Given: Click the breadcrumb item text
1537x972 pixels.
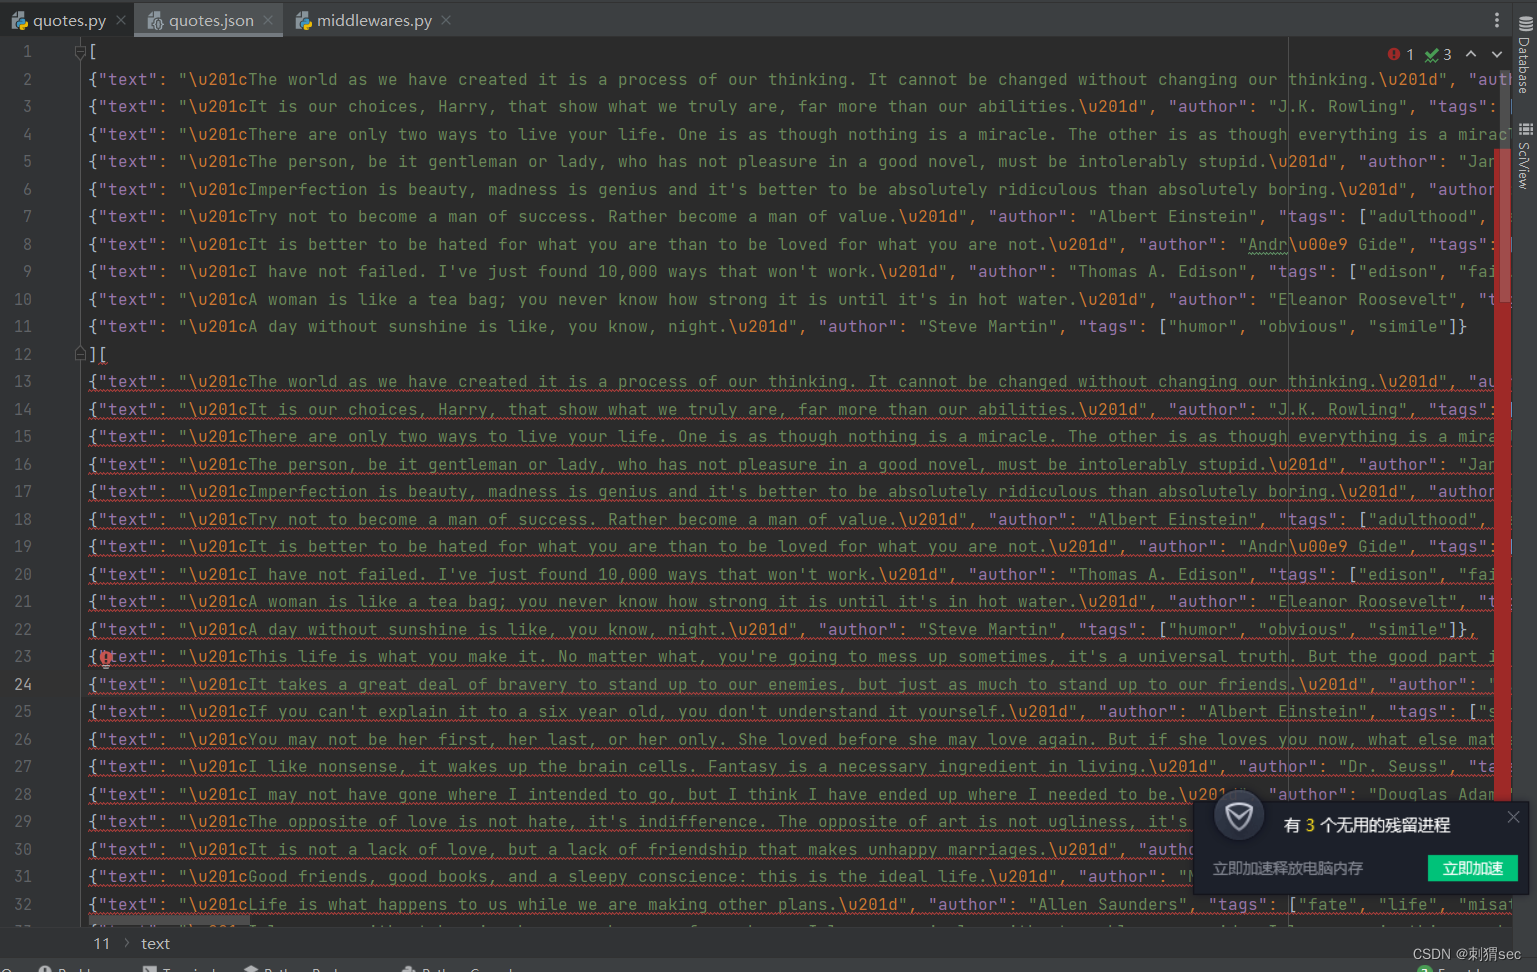Looking at the screenshot, I should (155, 943).
